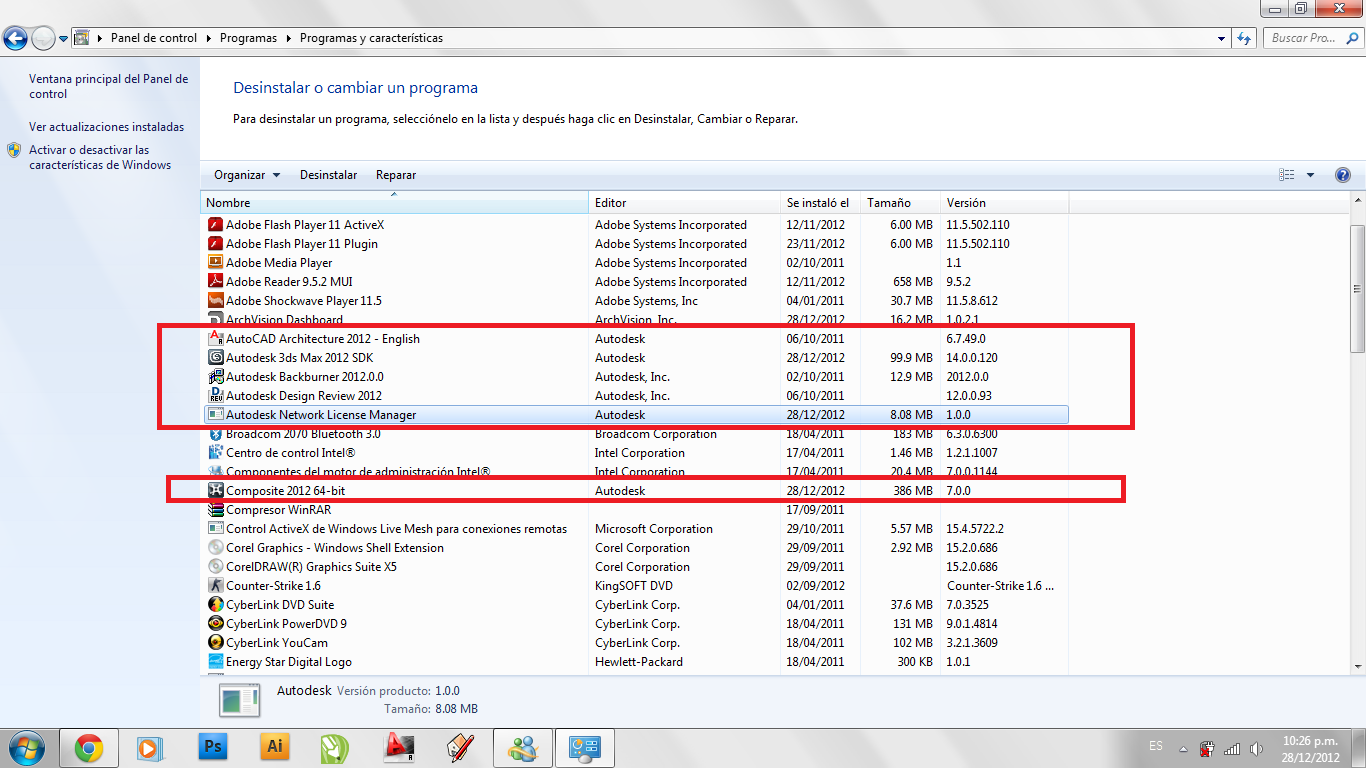1366x768 pixels.
Task: Launch Photoshop from the taskbar
Action: pyautogui.click(x=213, y=747)
